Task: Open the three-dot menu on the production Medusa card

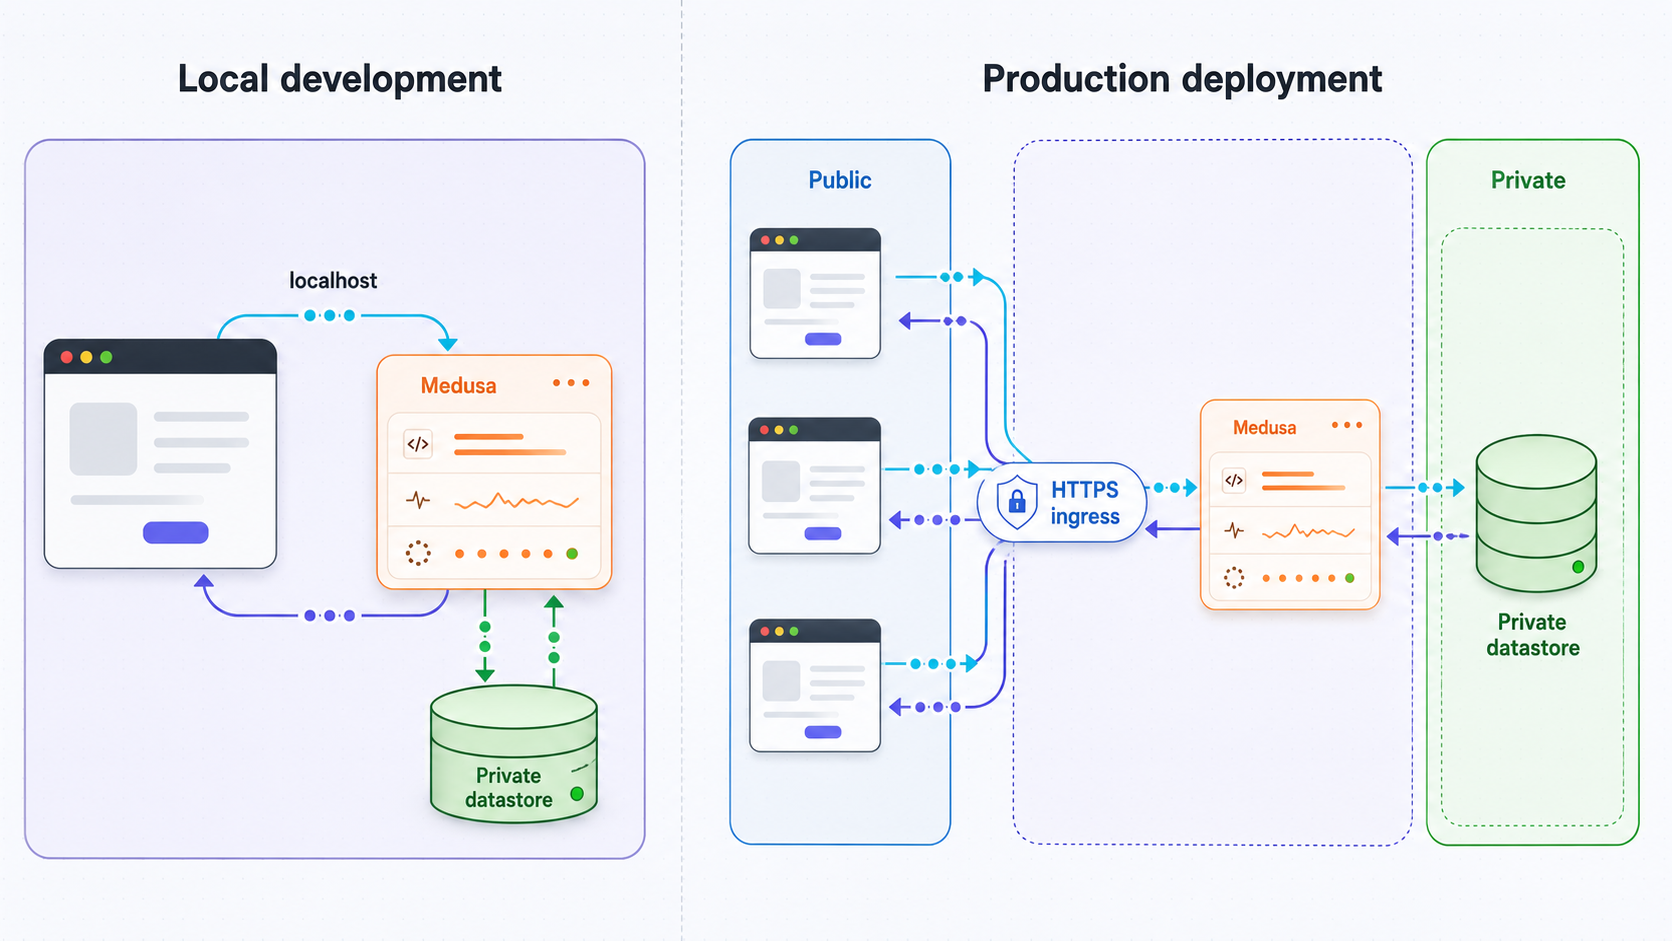Action: (x=1347, y=425)
